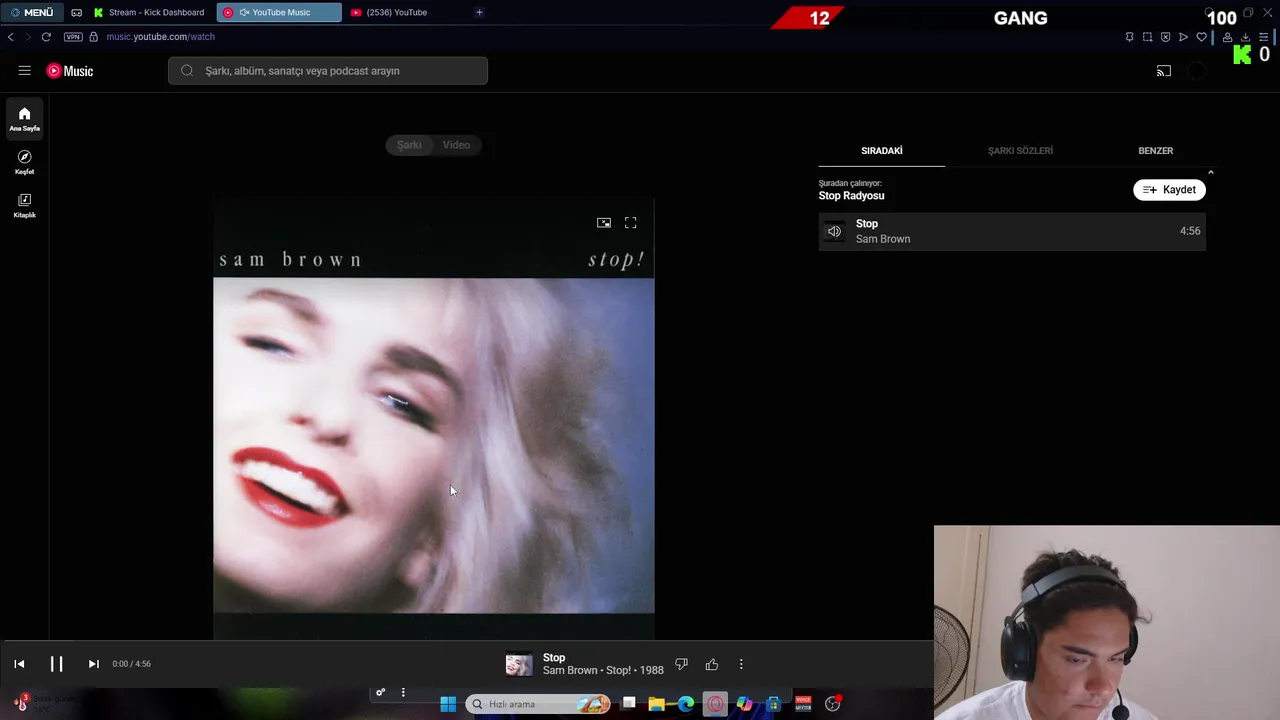Open Keşfet in the sidebar

pyautogui.click(x=24, y=162)
